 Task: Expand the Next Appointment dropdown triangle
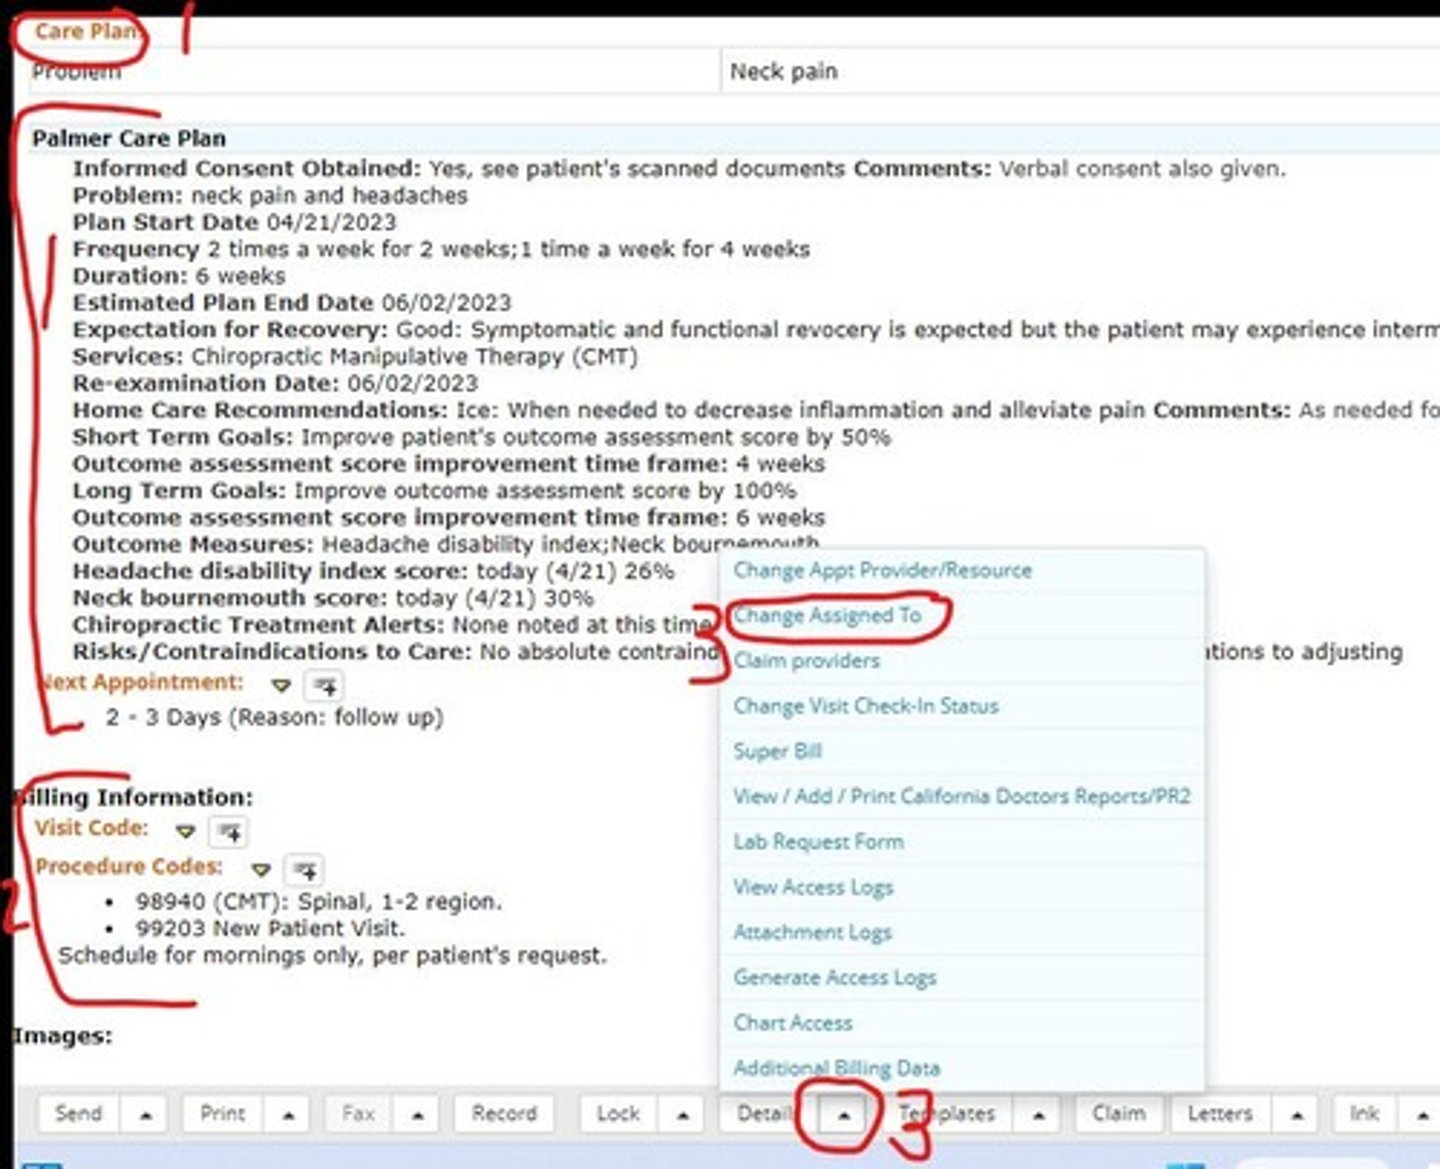281,686
